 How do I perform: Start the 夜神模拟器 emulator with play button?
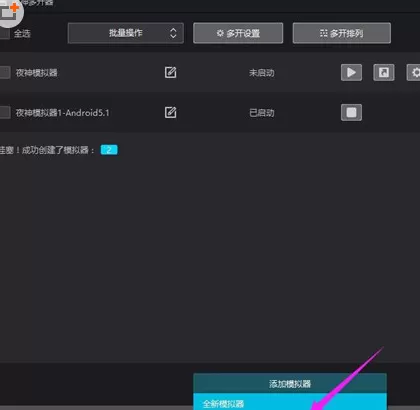(351, 72)
